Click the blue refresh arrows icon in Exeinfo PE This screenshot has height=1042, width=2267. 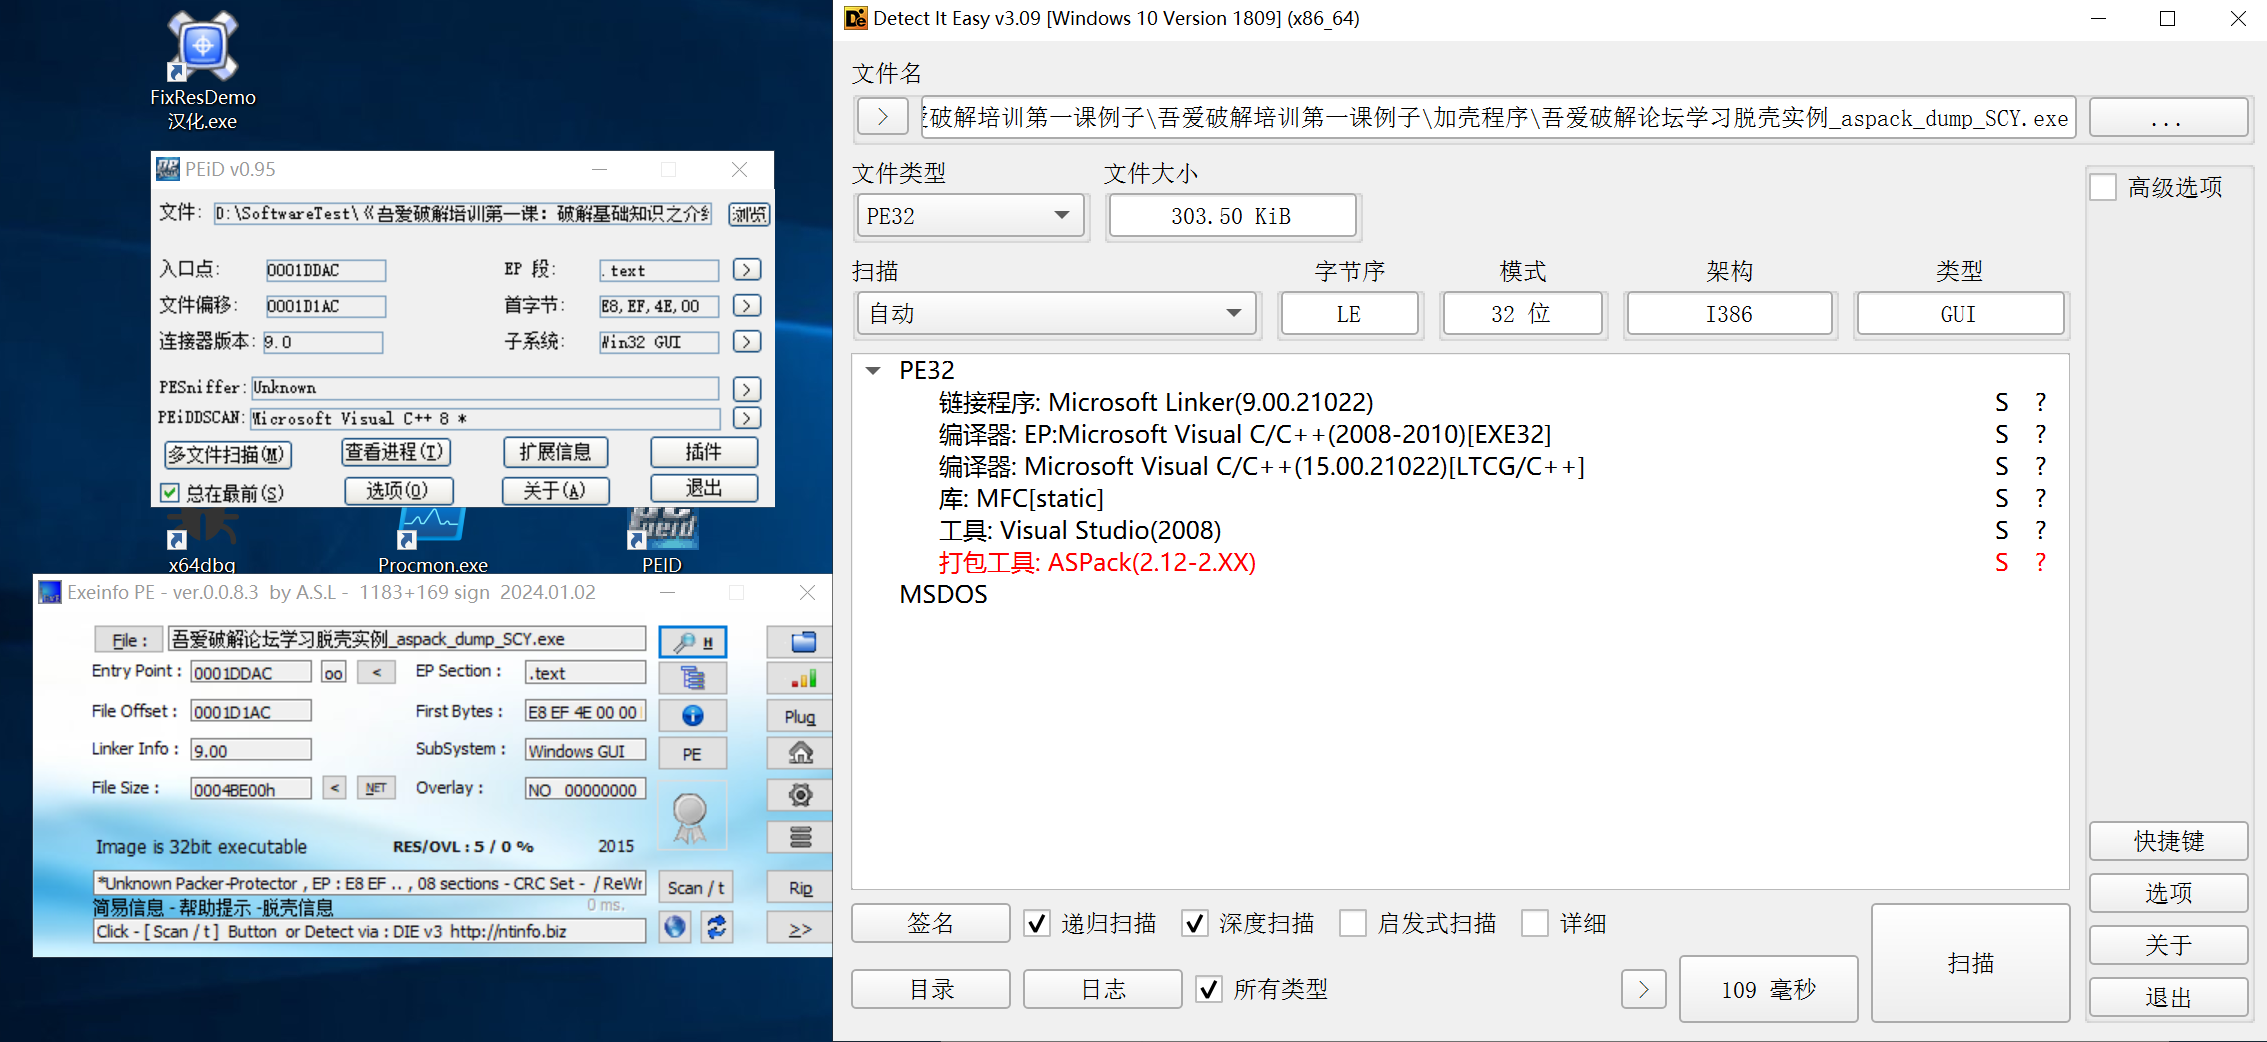(x=716, y=927)
